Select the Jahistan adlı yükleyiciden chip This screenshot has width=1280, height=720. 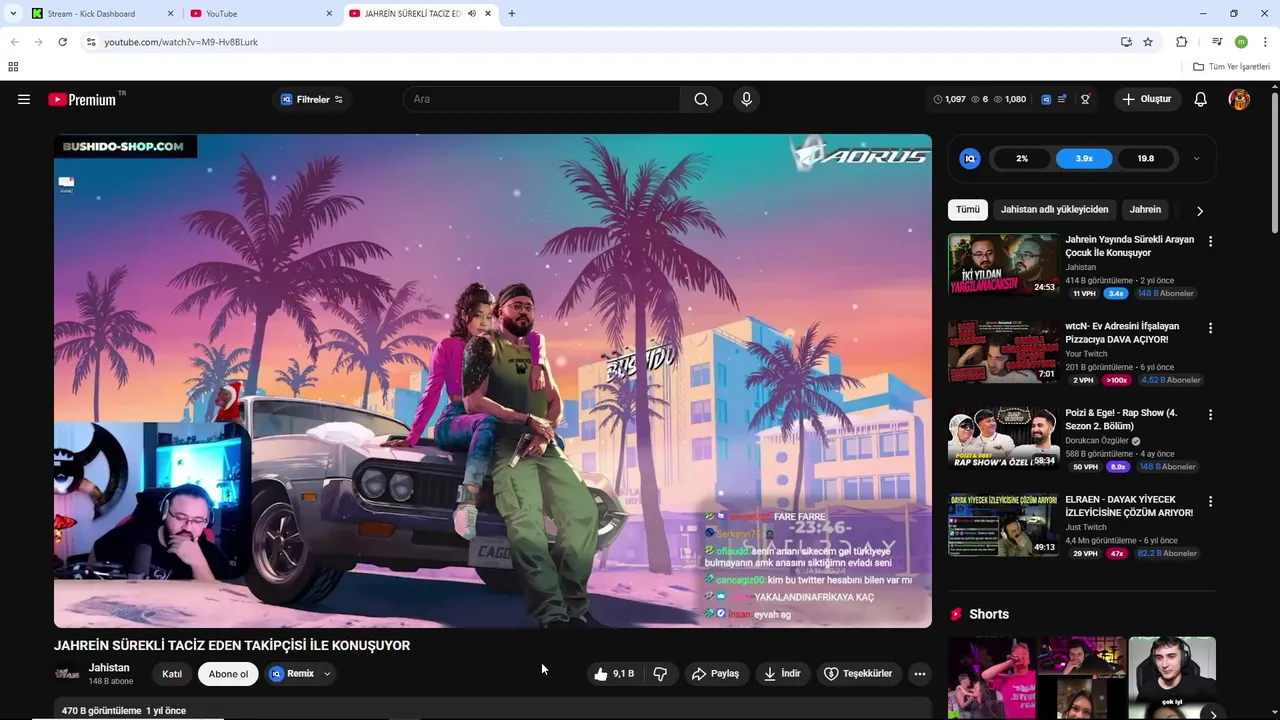tap(1055, 210)
